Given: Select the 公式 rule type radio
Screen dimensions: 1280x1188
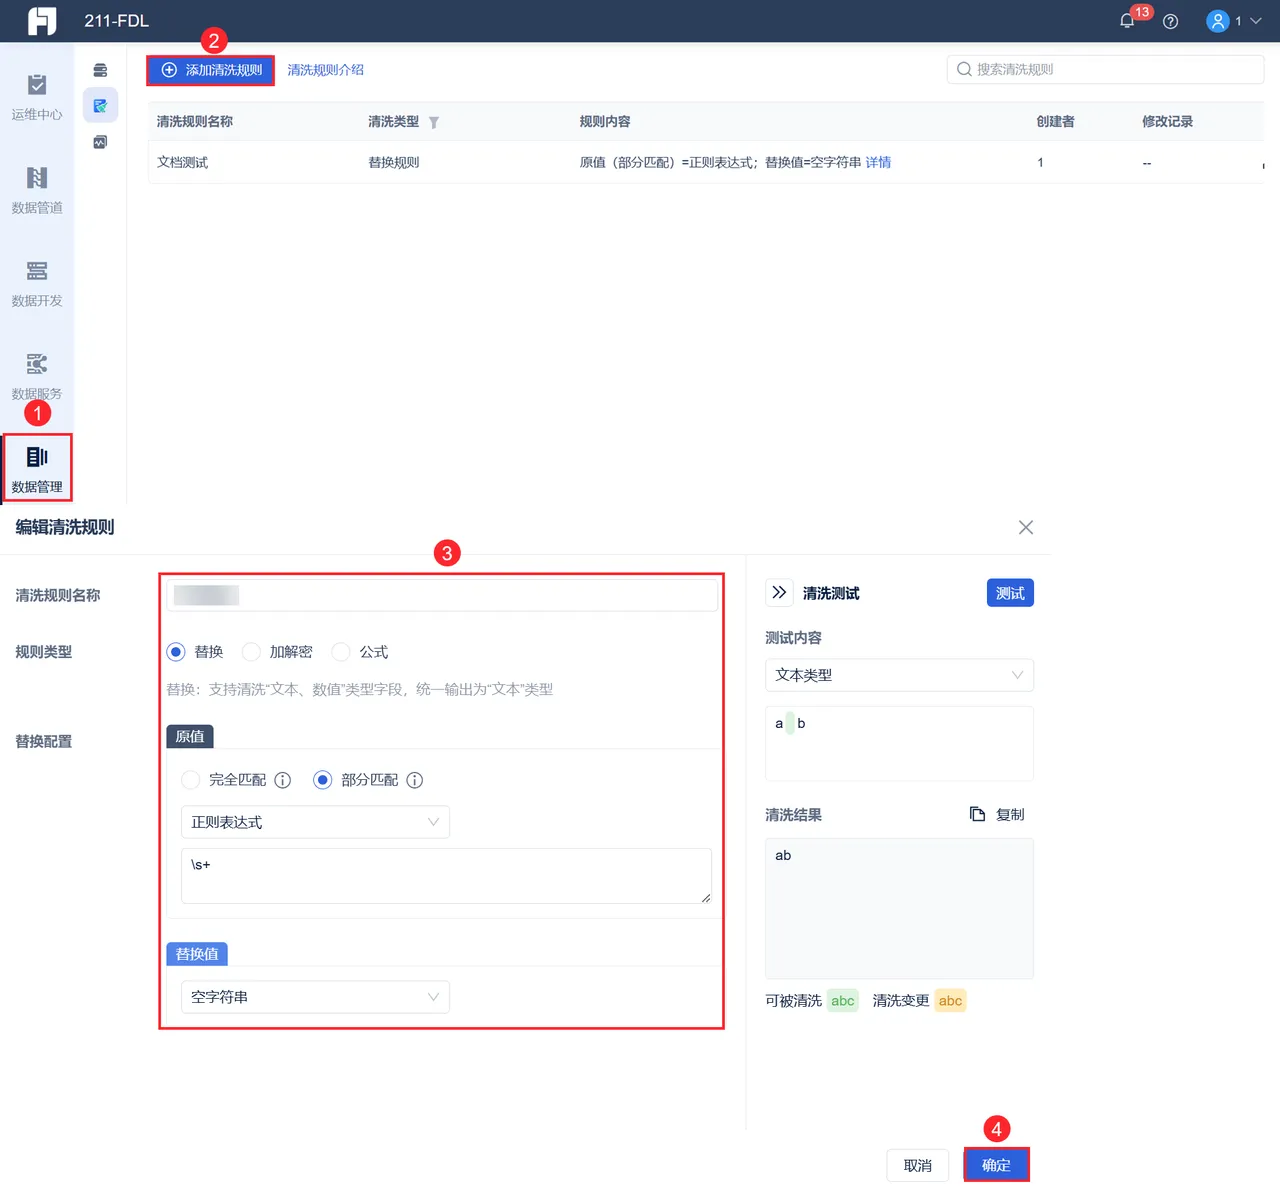Looking at the screenshot, I should [x=340, y=652].
